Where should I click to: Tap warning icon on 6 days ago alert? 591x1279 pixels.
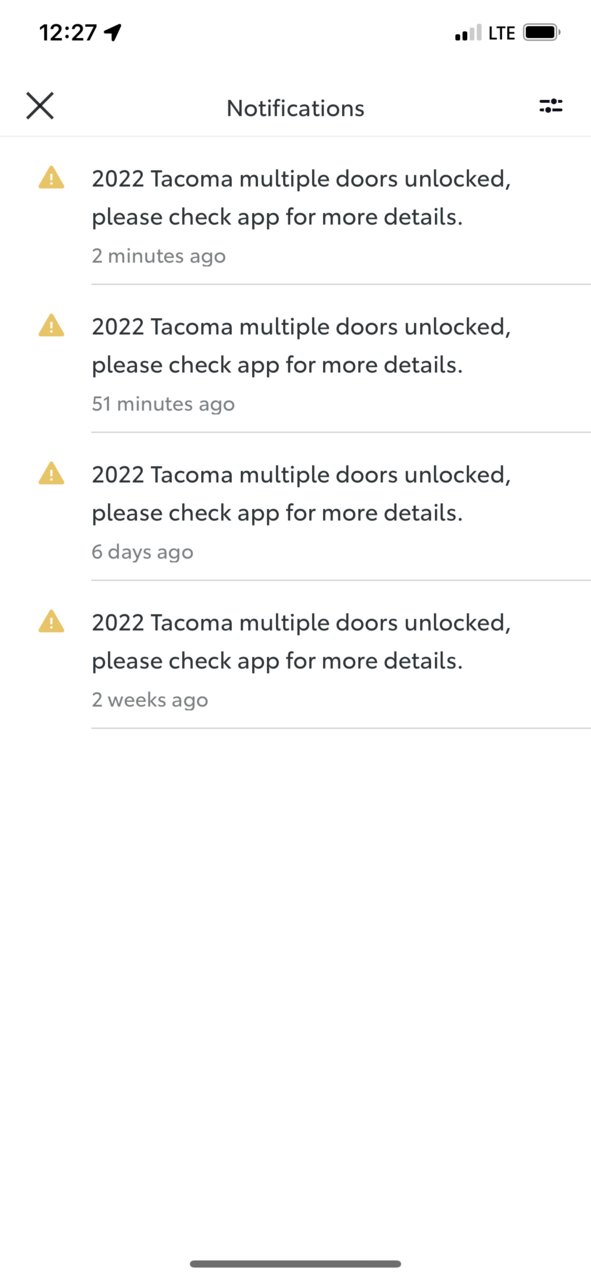point(51,474)
